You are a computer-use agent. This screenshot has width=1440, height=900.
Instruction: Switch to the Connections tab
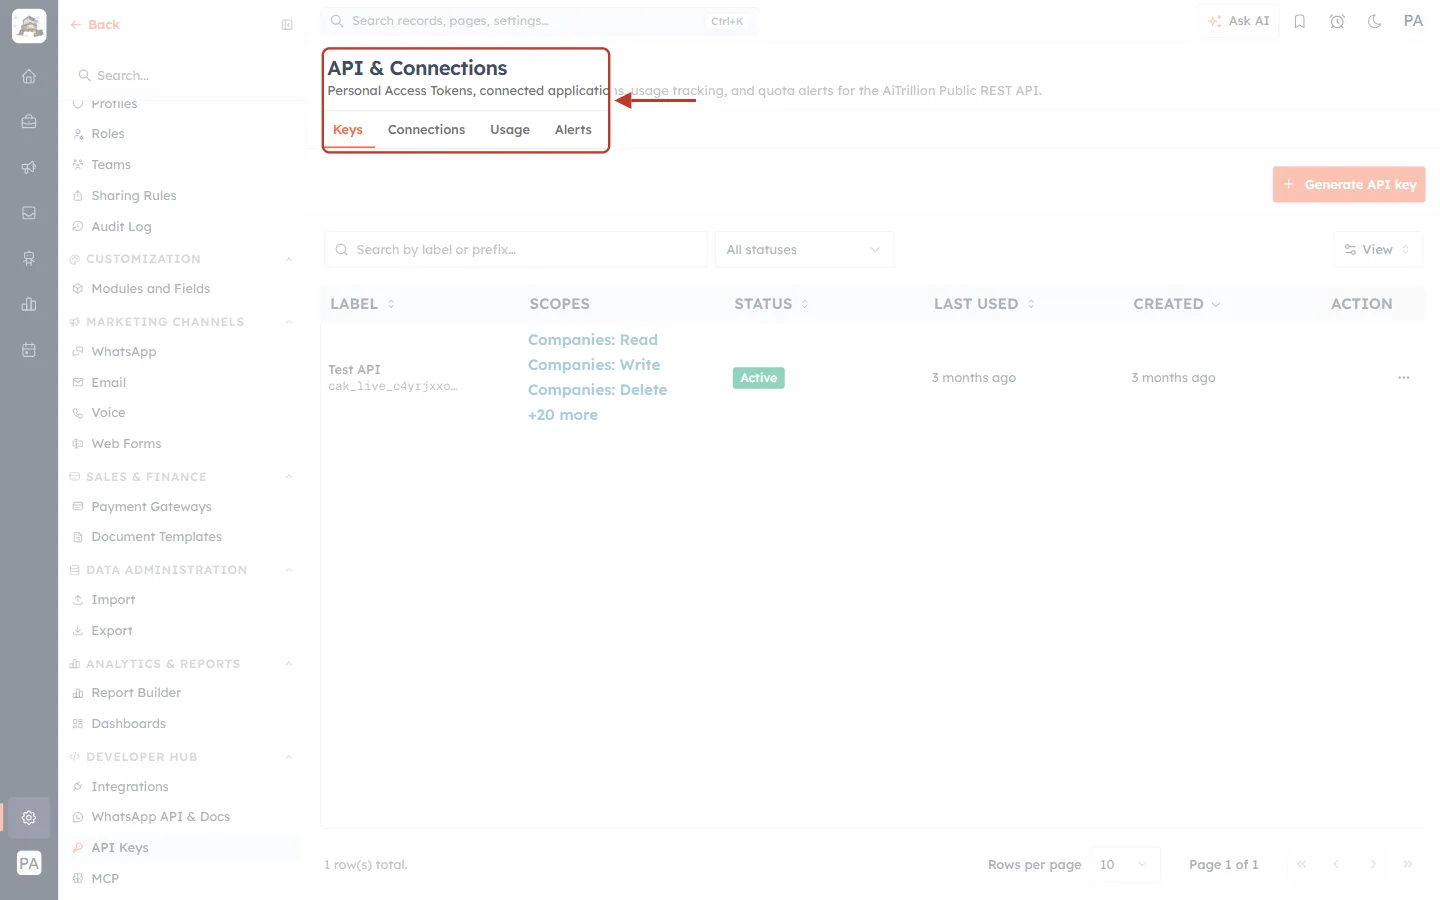click(426, 130)
